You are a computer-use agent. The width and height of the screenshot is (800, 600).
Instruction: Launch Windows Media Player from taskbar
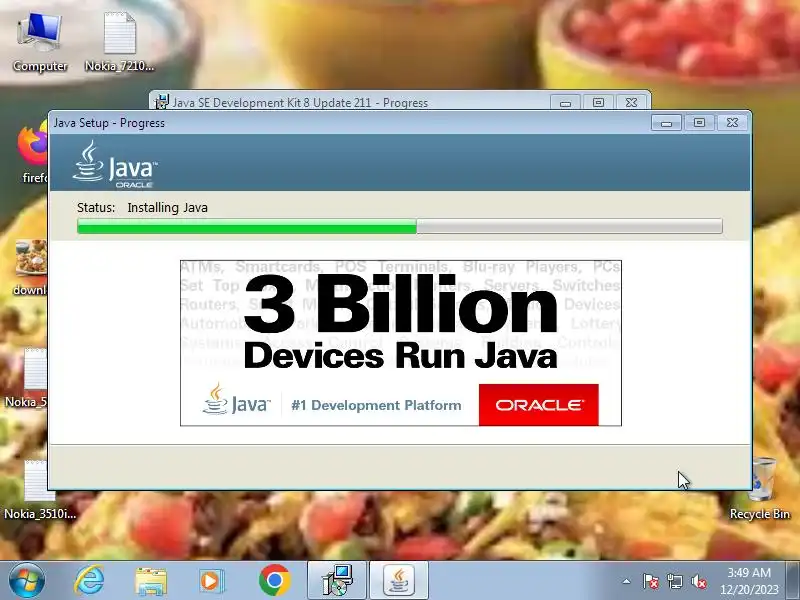pos(211,581)
